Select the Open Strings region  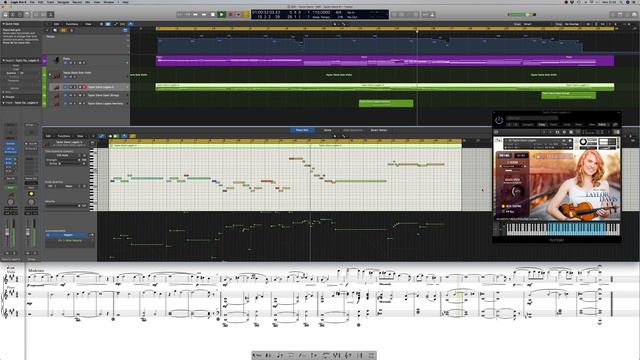click(568, 95)
